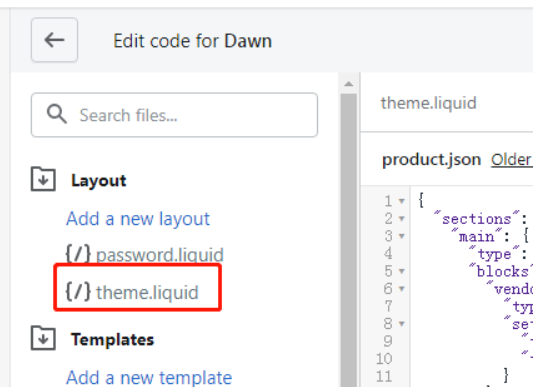Focus the Search files input field

point(174,115)
